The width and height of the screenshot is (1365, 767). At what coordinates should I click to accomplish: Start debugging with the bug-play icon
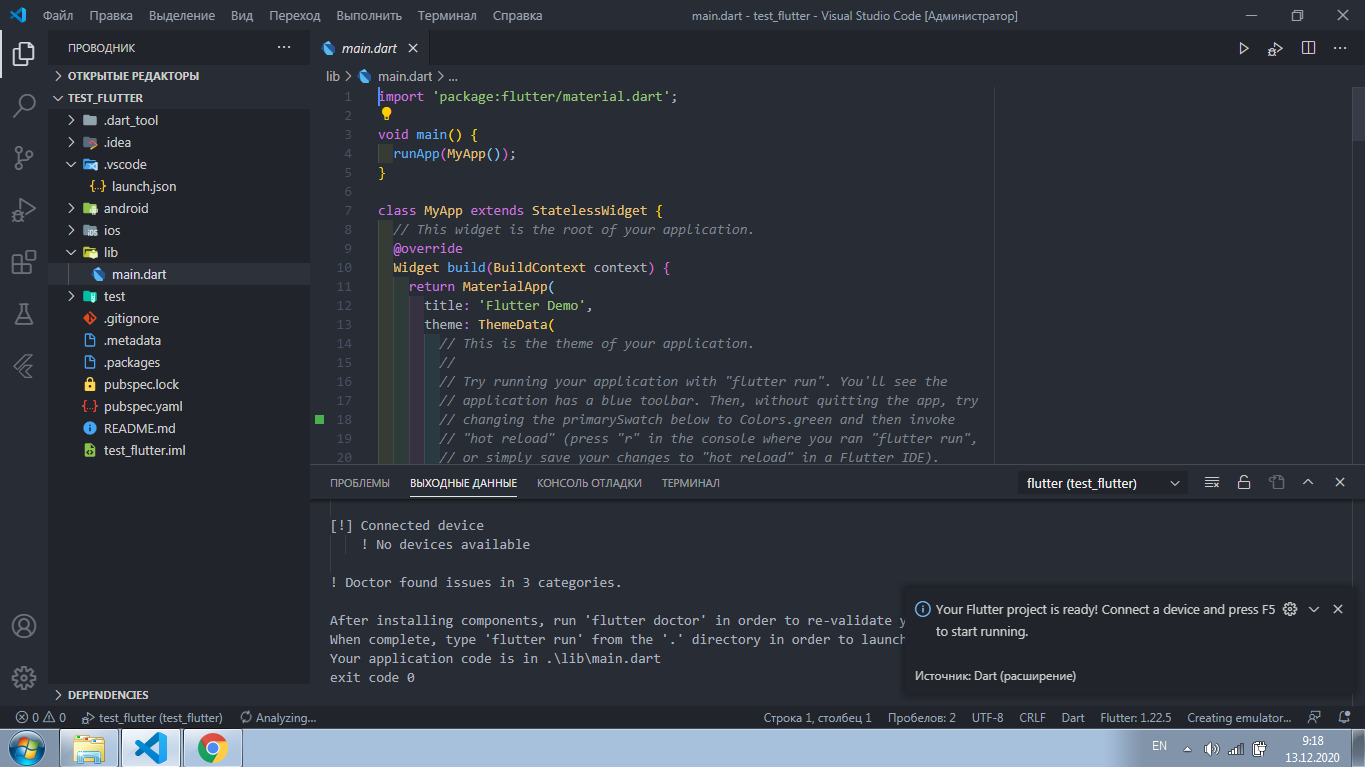click(1275, 48)
